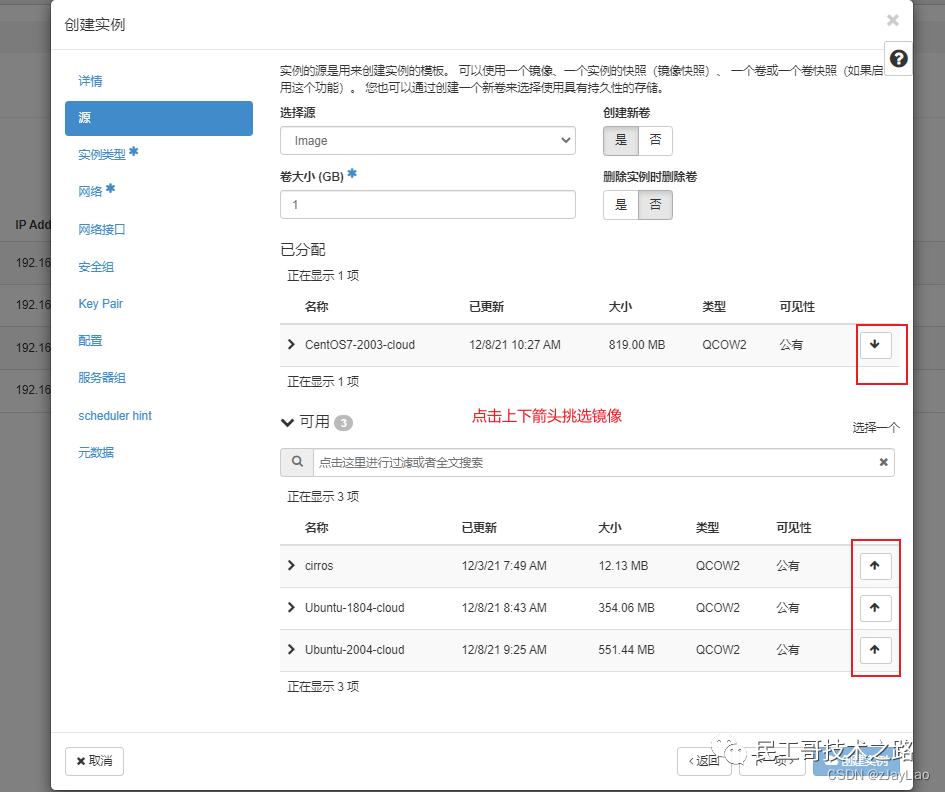945x792 pixels.
Task: Click the 可用 table 类型 column header
Action: pyautogui.click(x=708, y=528)
